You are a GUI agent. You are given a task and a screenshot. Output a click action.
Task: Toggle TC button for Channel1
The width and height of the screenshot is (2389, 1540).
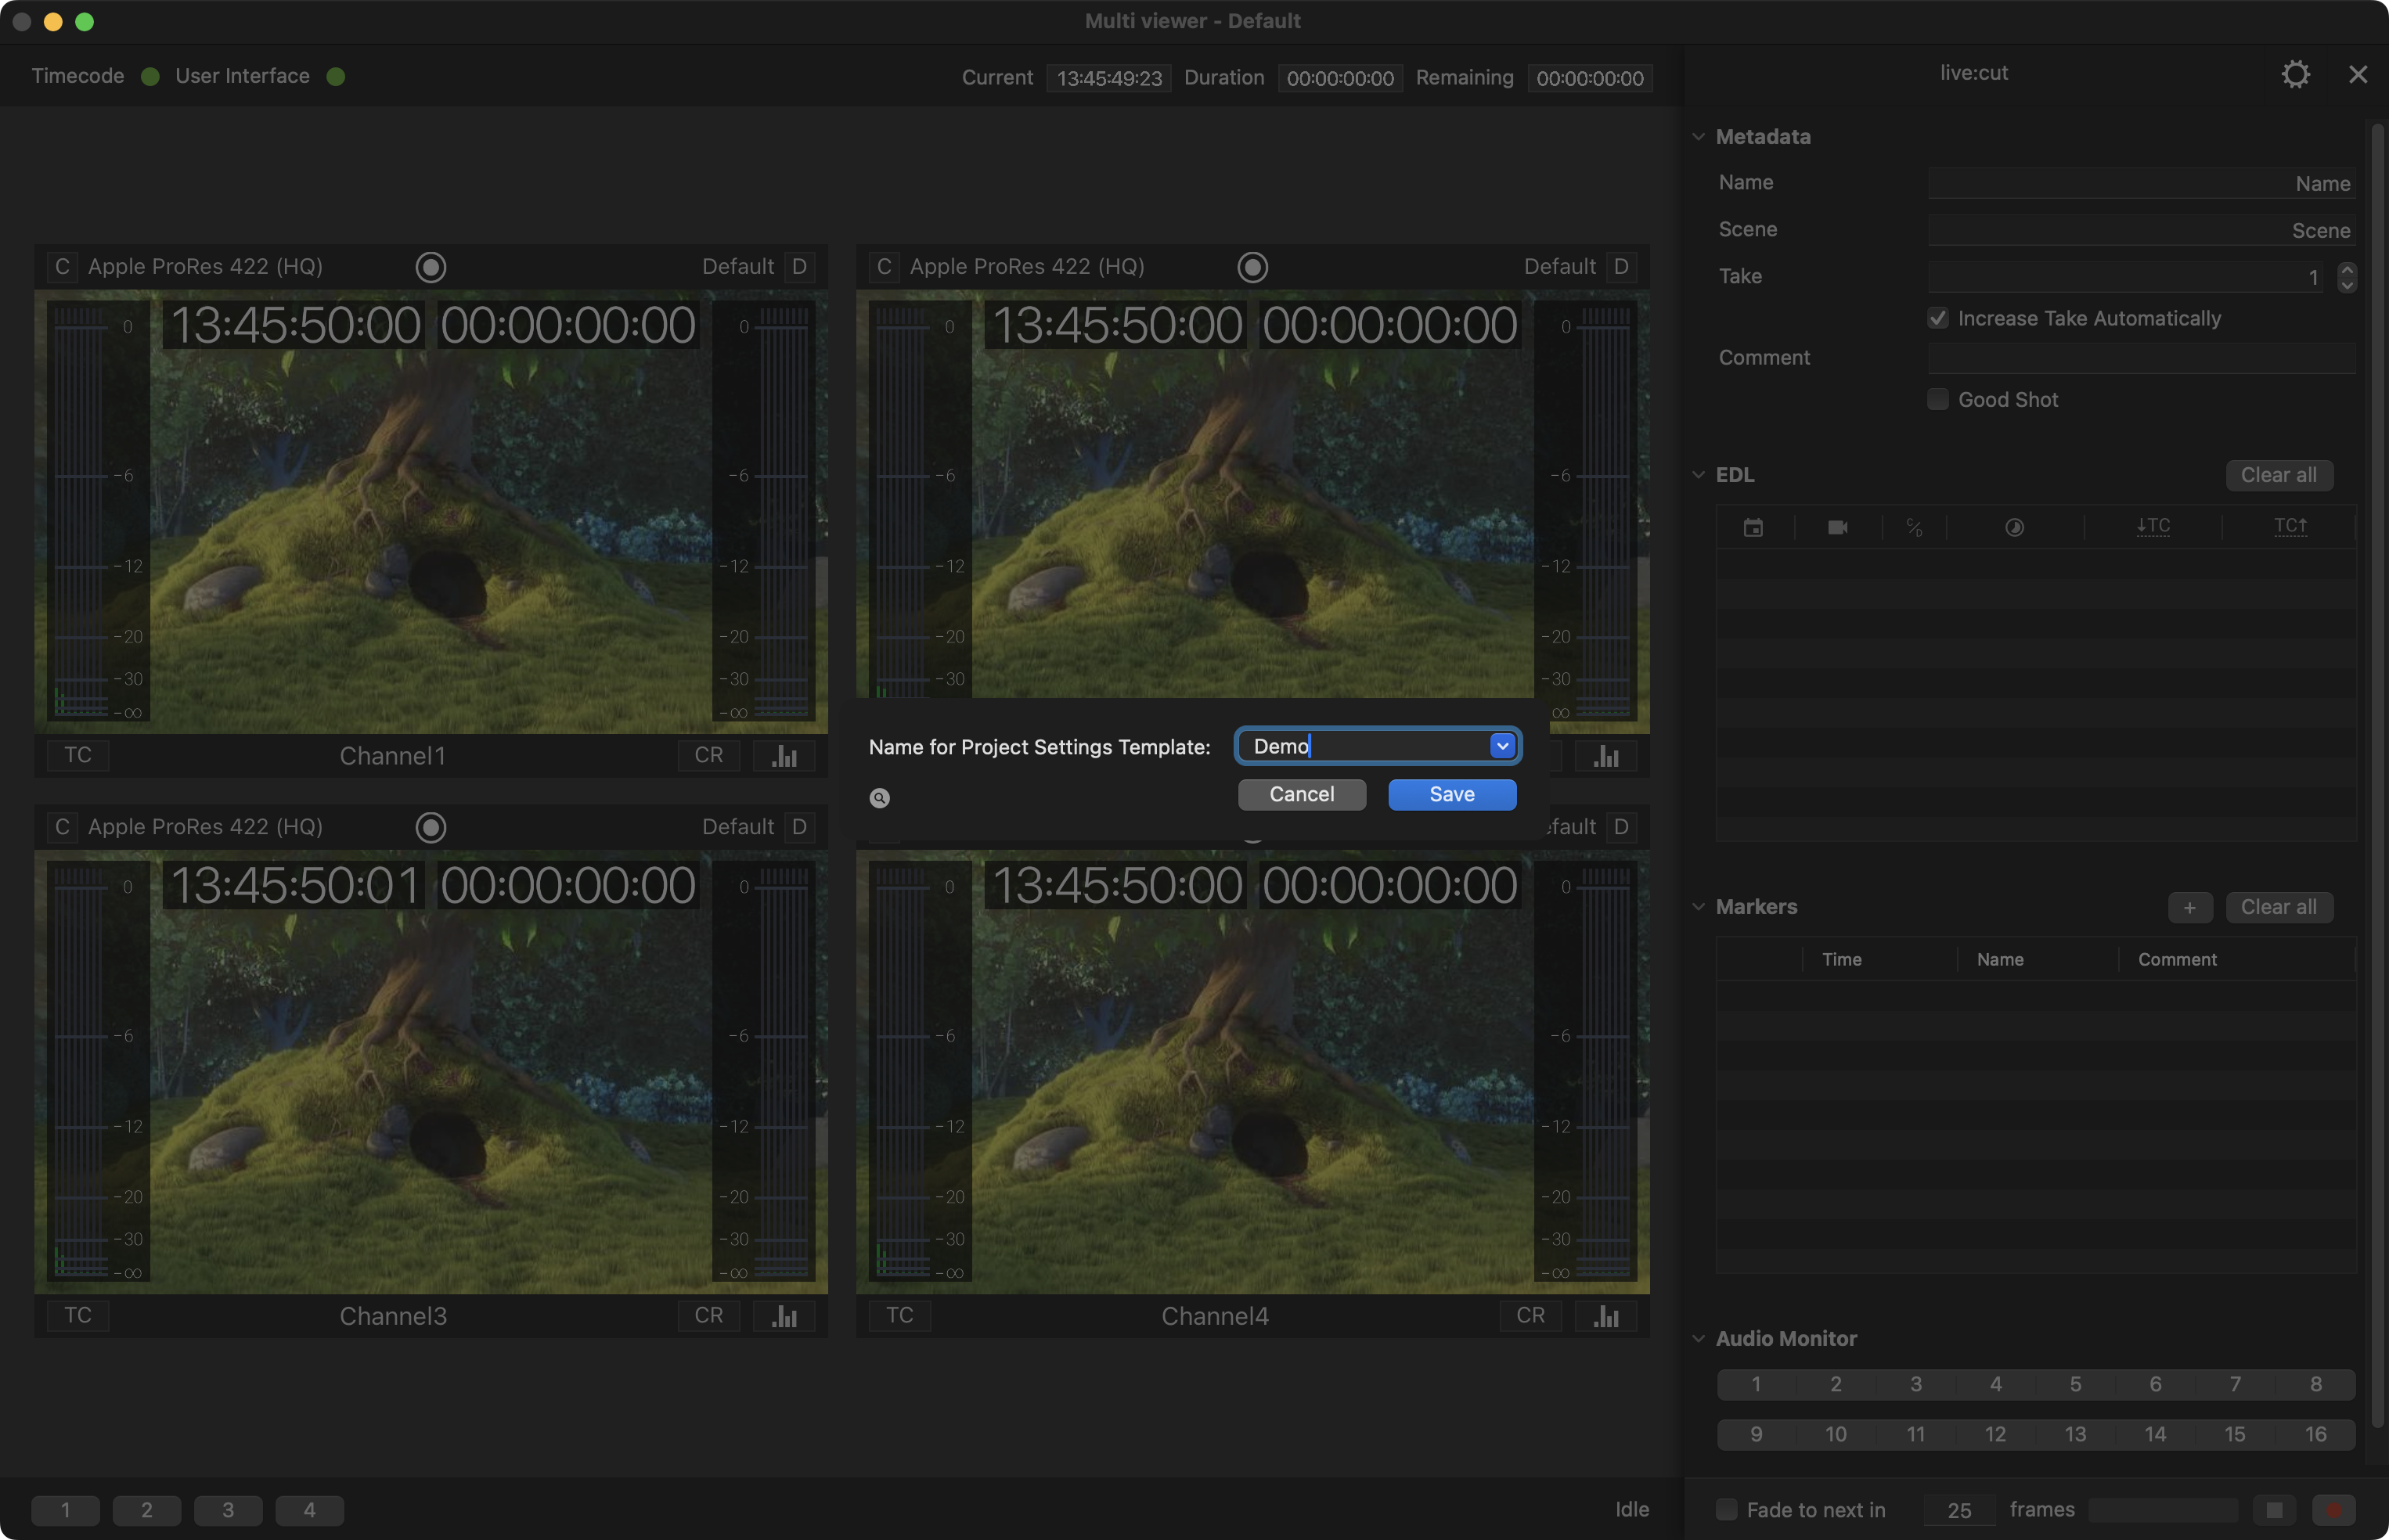(x=78, y=756)
